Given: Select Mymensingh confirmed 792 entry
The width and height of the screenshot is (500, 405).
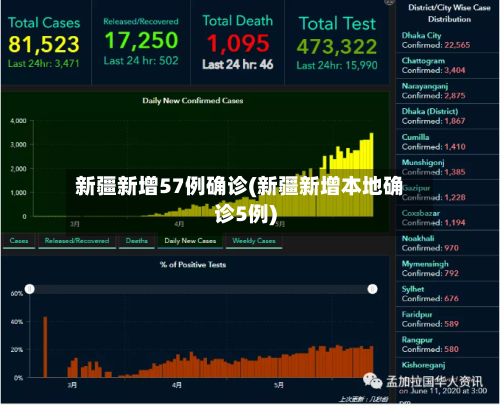Looking at the screenshot, I should click(447, 269).
